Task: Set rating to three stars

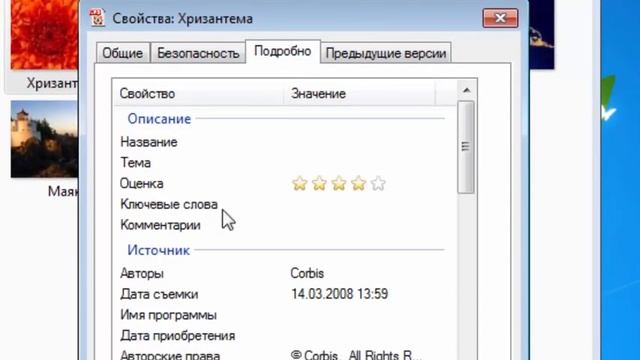Action: coord(339,183)
